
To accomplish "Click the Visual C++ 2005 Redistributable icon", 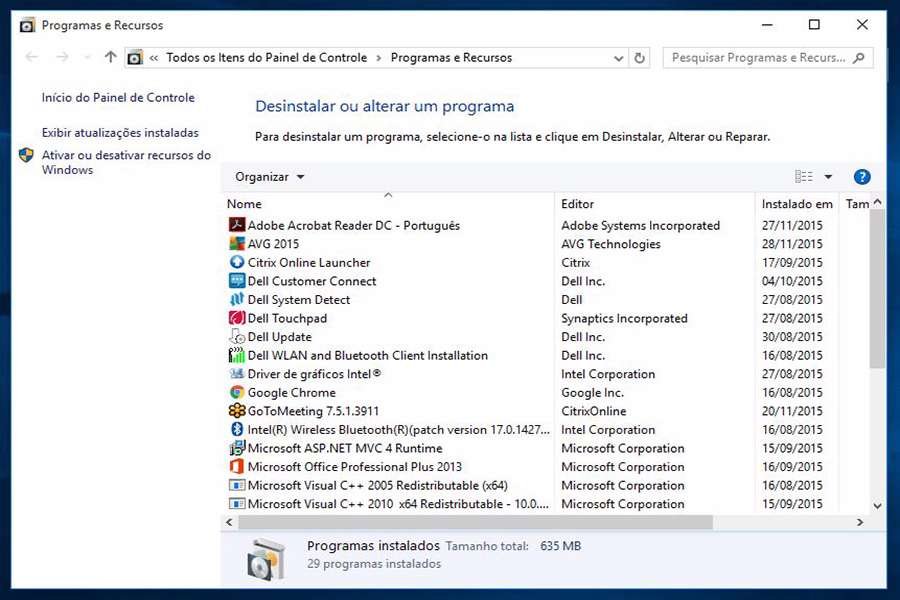I will pos(237,485).
